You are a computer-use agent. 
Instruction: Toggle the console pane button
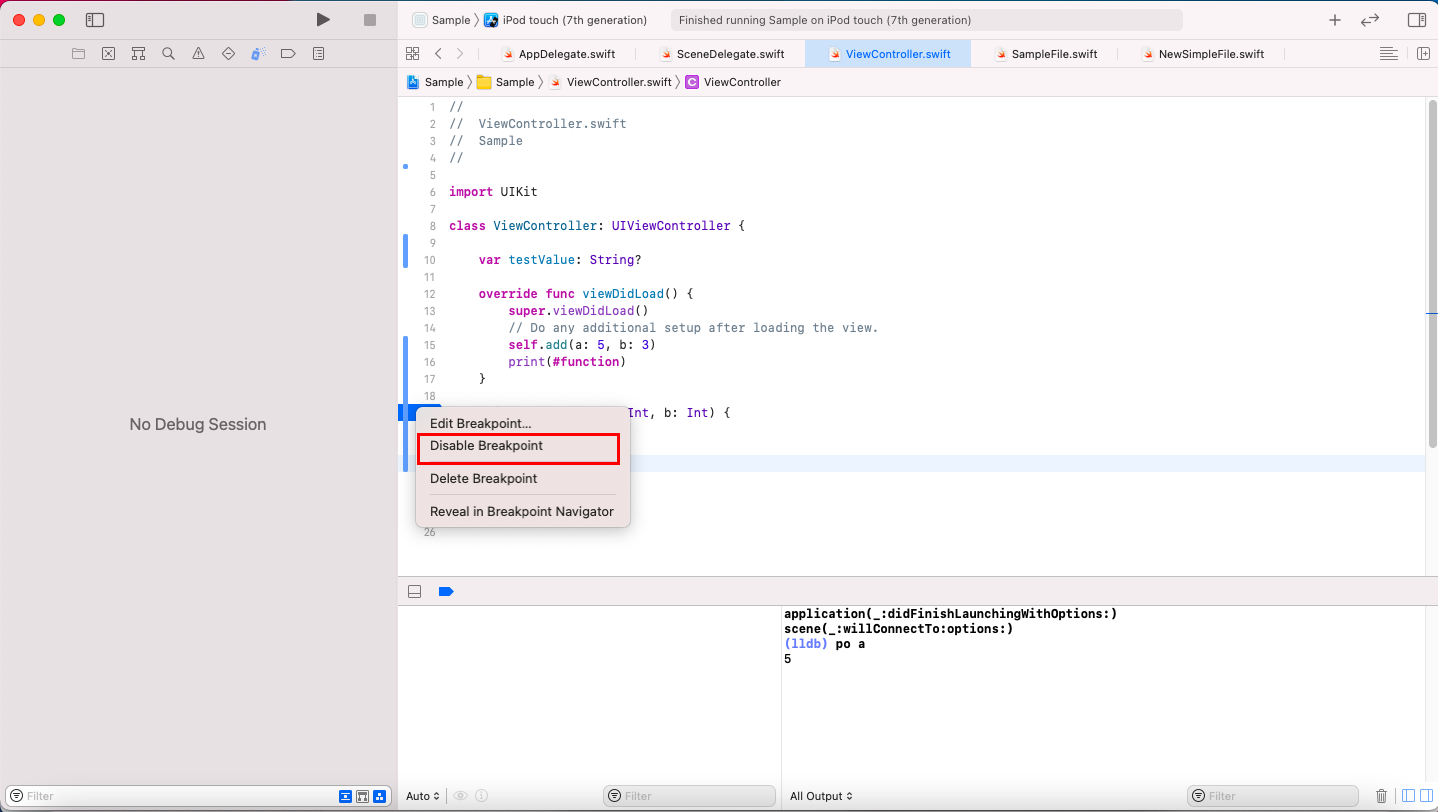[x=1425, y=796]
